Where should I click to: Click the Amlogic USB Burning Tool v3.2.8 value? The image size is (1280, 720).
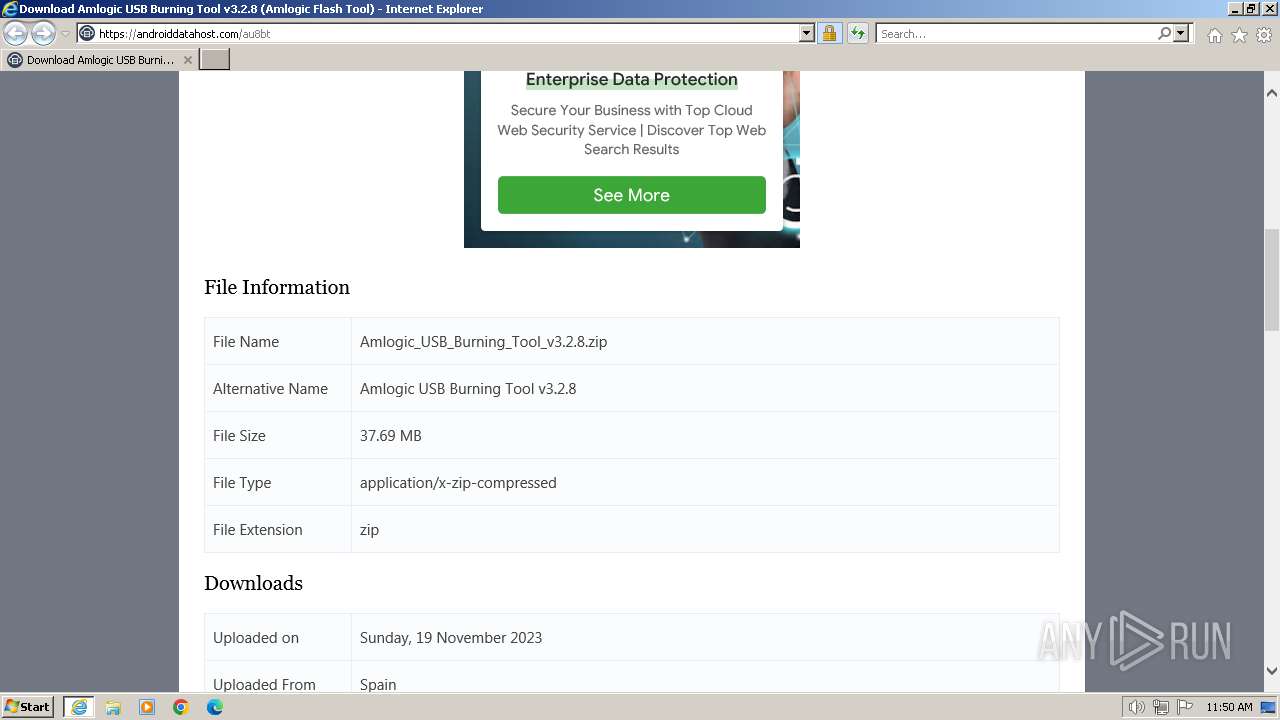point(468,388)
